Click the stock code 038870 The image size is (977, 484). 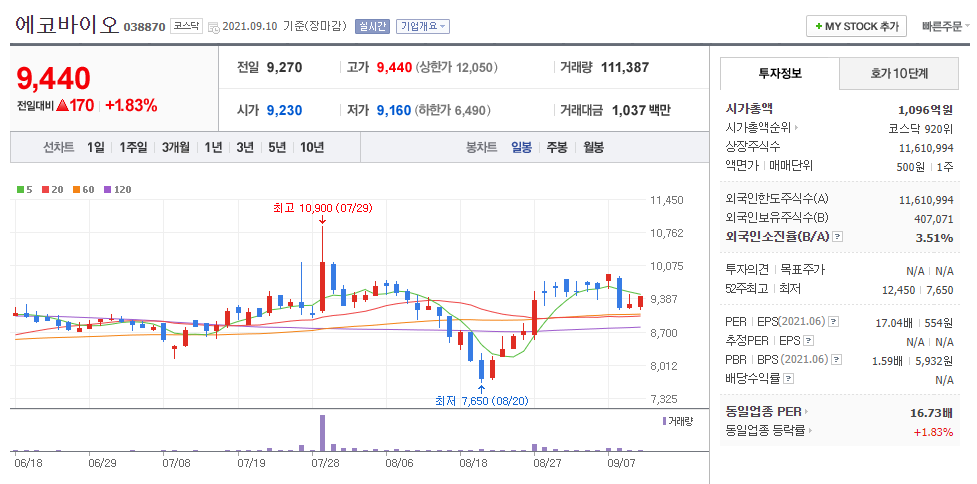click(x=145, y=27)
